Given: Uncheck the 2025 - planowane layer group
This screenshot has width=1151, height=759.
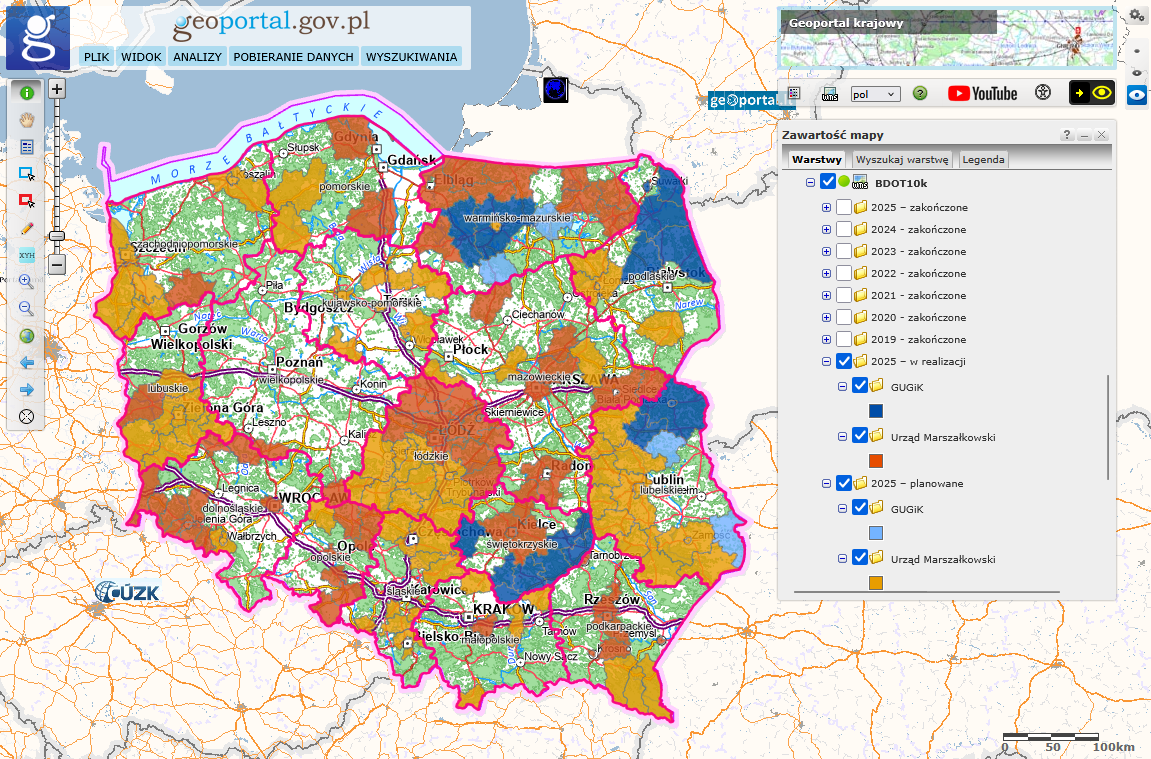Looking at the screenshot, I should coord(844,483).
